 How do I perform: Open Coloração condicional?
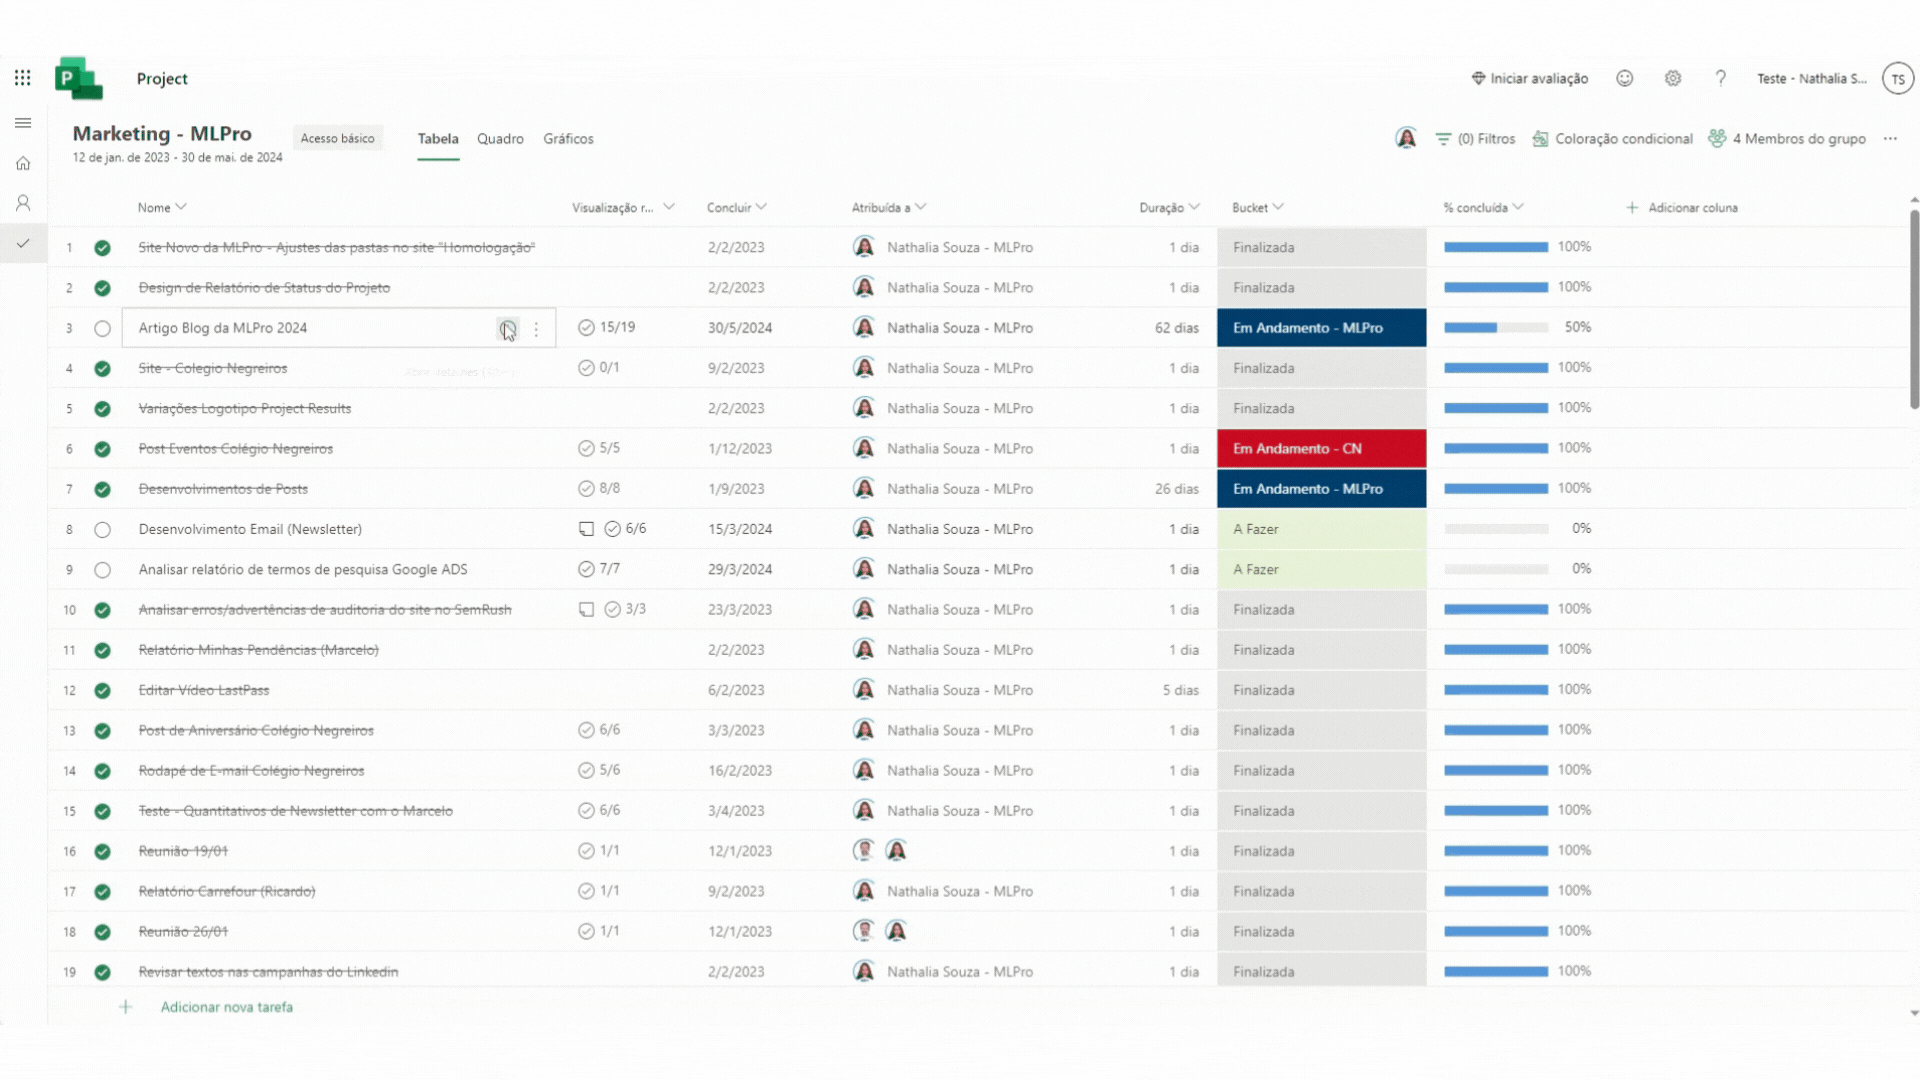pyautogui.click(x=1612, y=139)
